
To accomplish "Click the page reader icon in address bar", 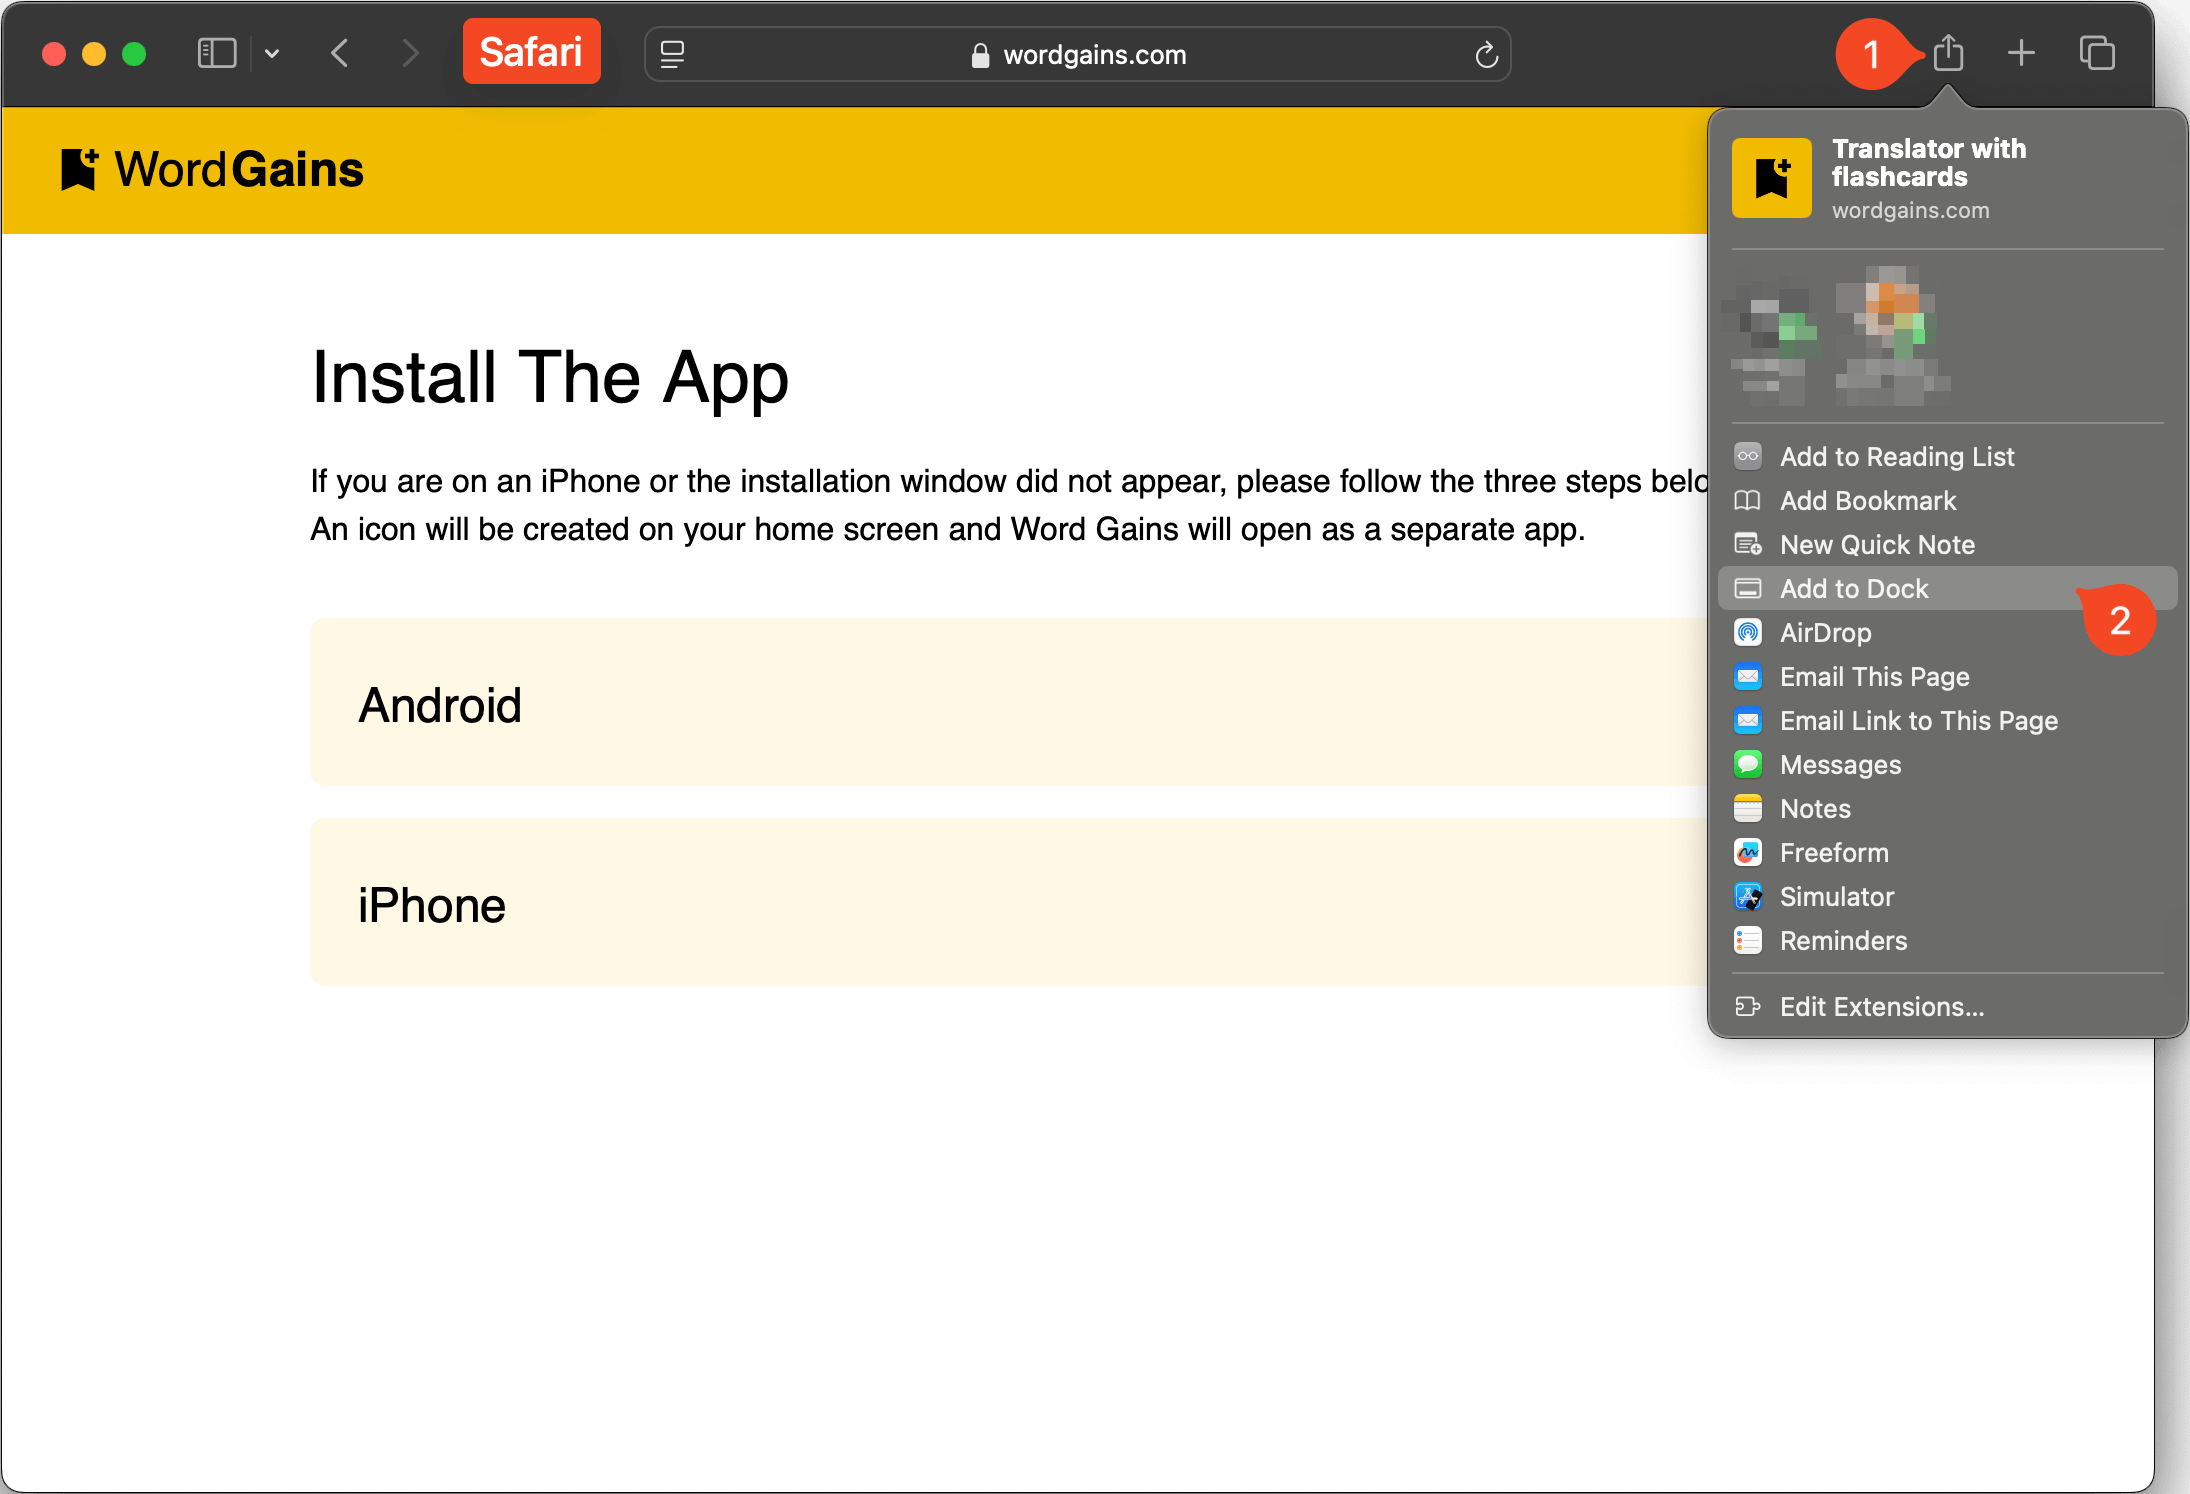I will [x=673, y=54].
